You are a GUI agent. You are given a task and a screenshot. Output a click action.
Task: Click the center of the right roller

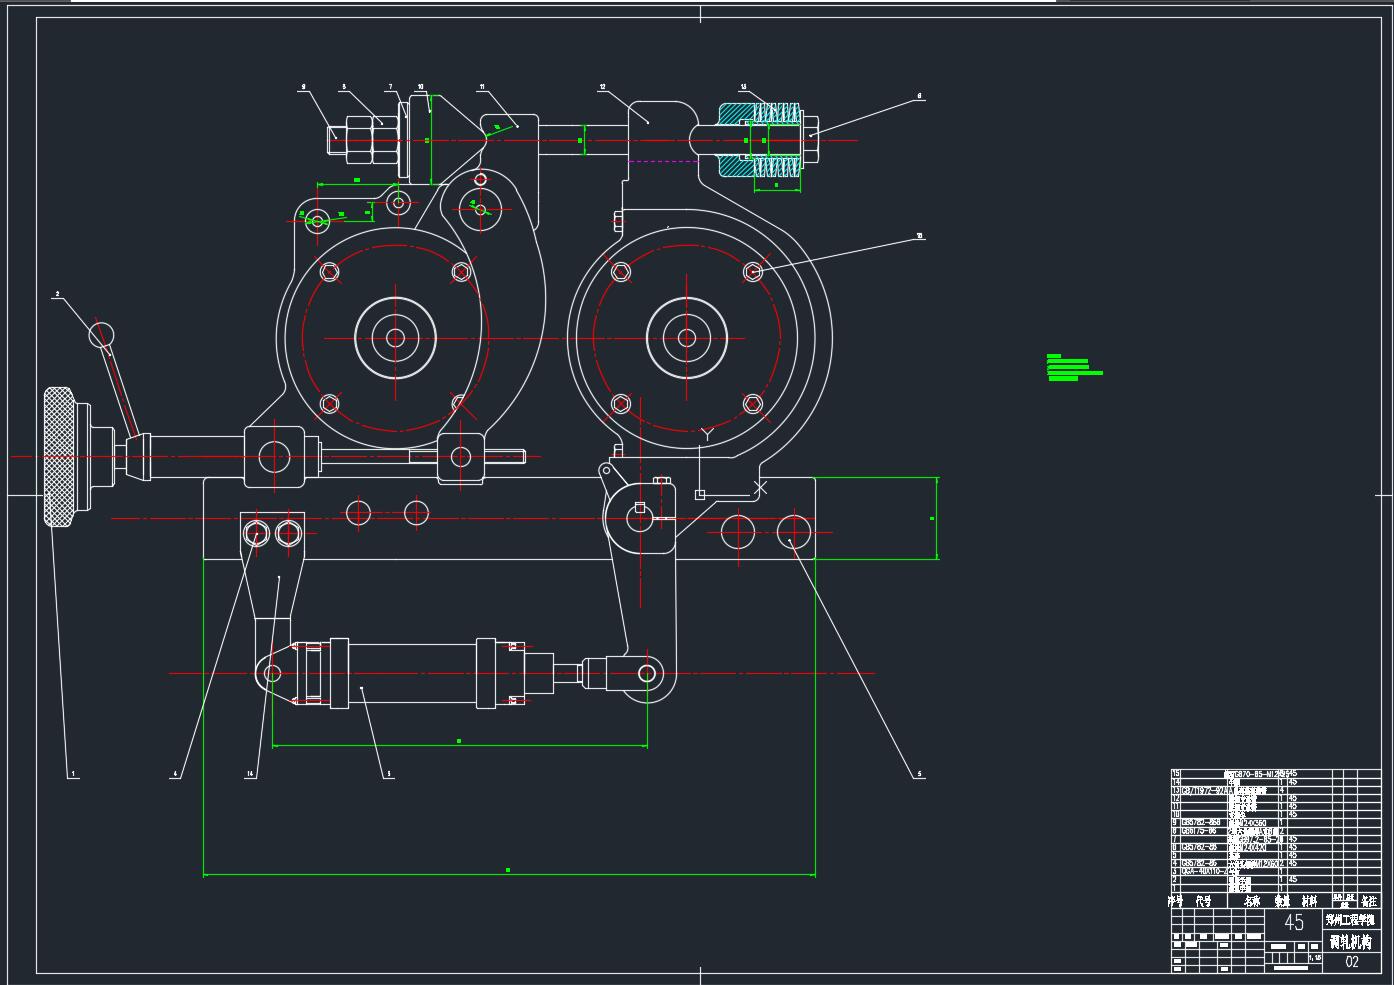(686, 338)
